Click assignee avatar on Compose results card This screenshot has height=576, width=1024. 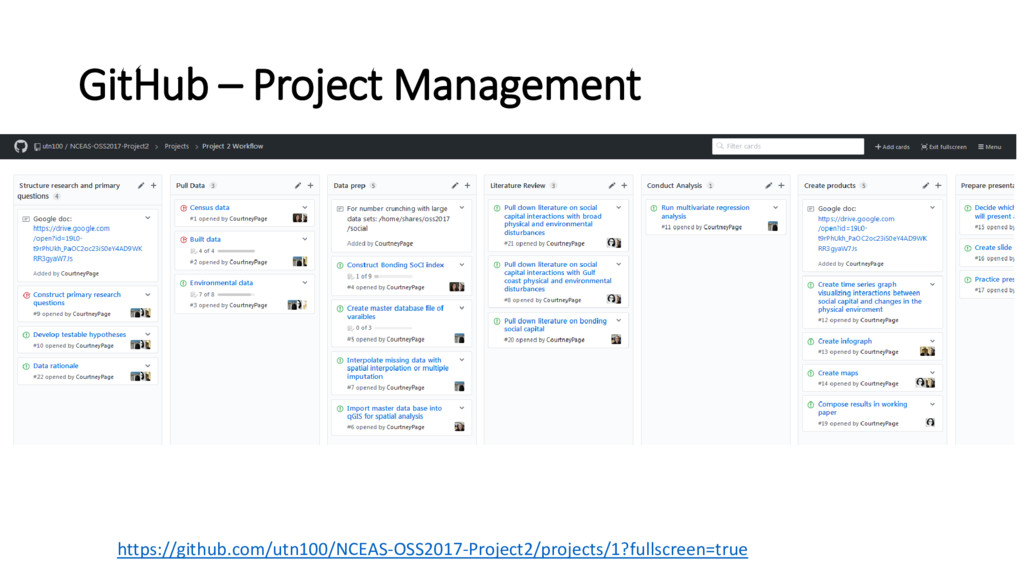point(930,423)
